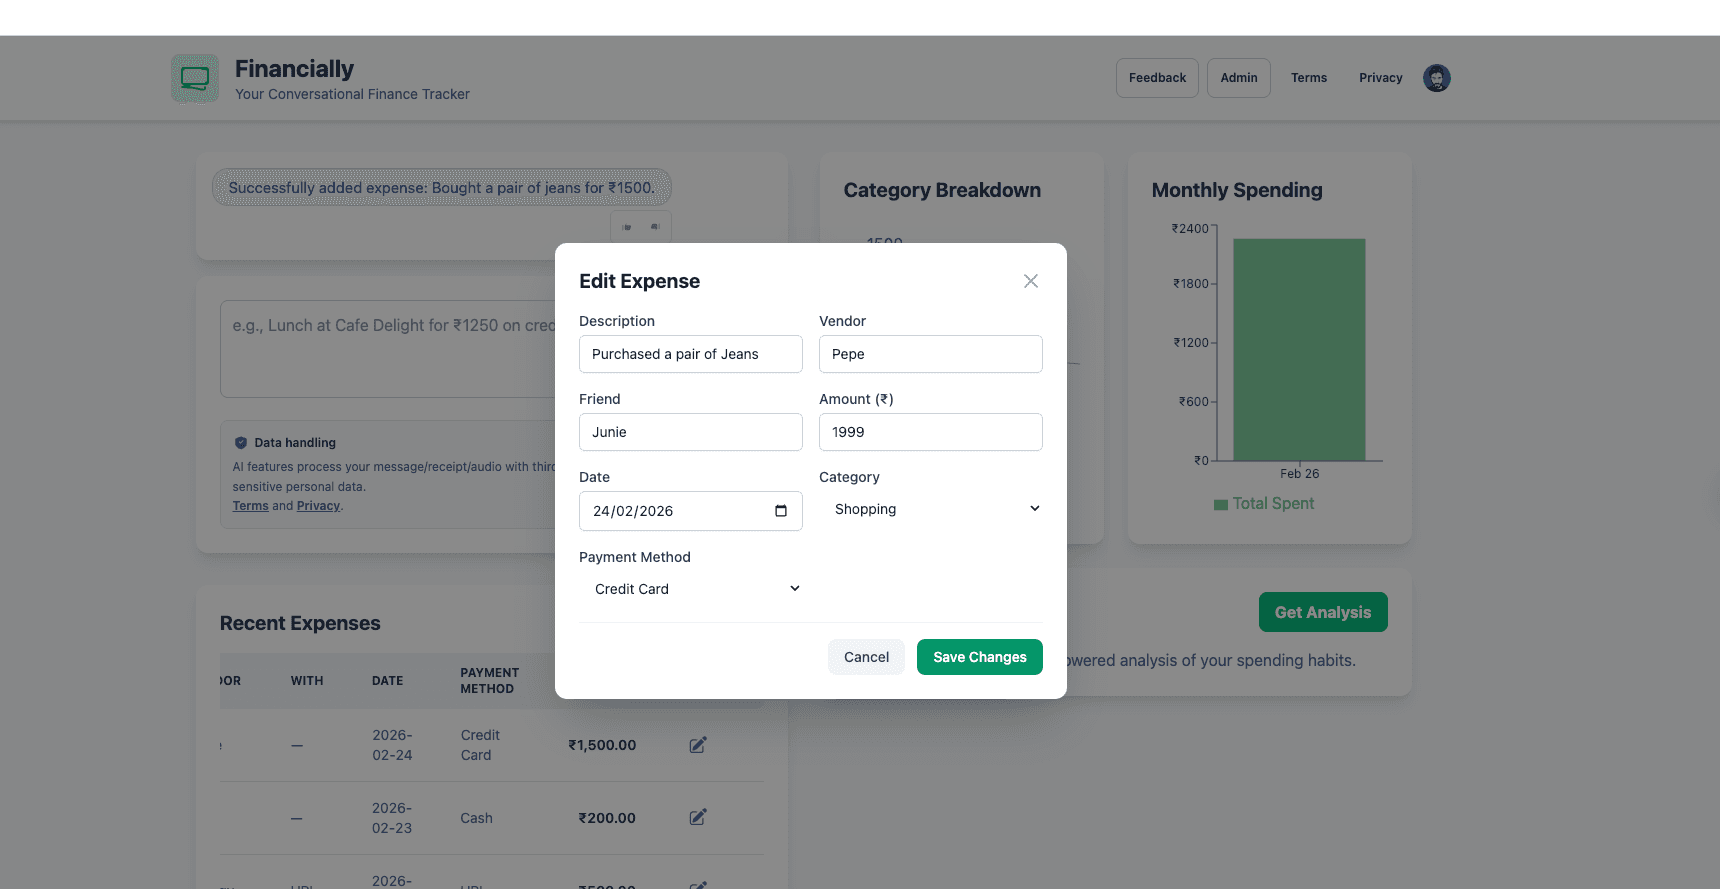Click the expense message input box
The width and height of the screenshot is (1720, 889).
click(388, 349)
